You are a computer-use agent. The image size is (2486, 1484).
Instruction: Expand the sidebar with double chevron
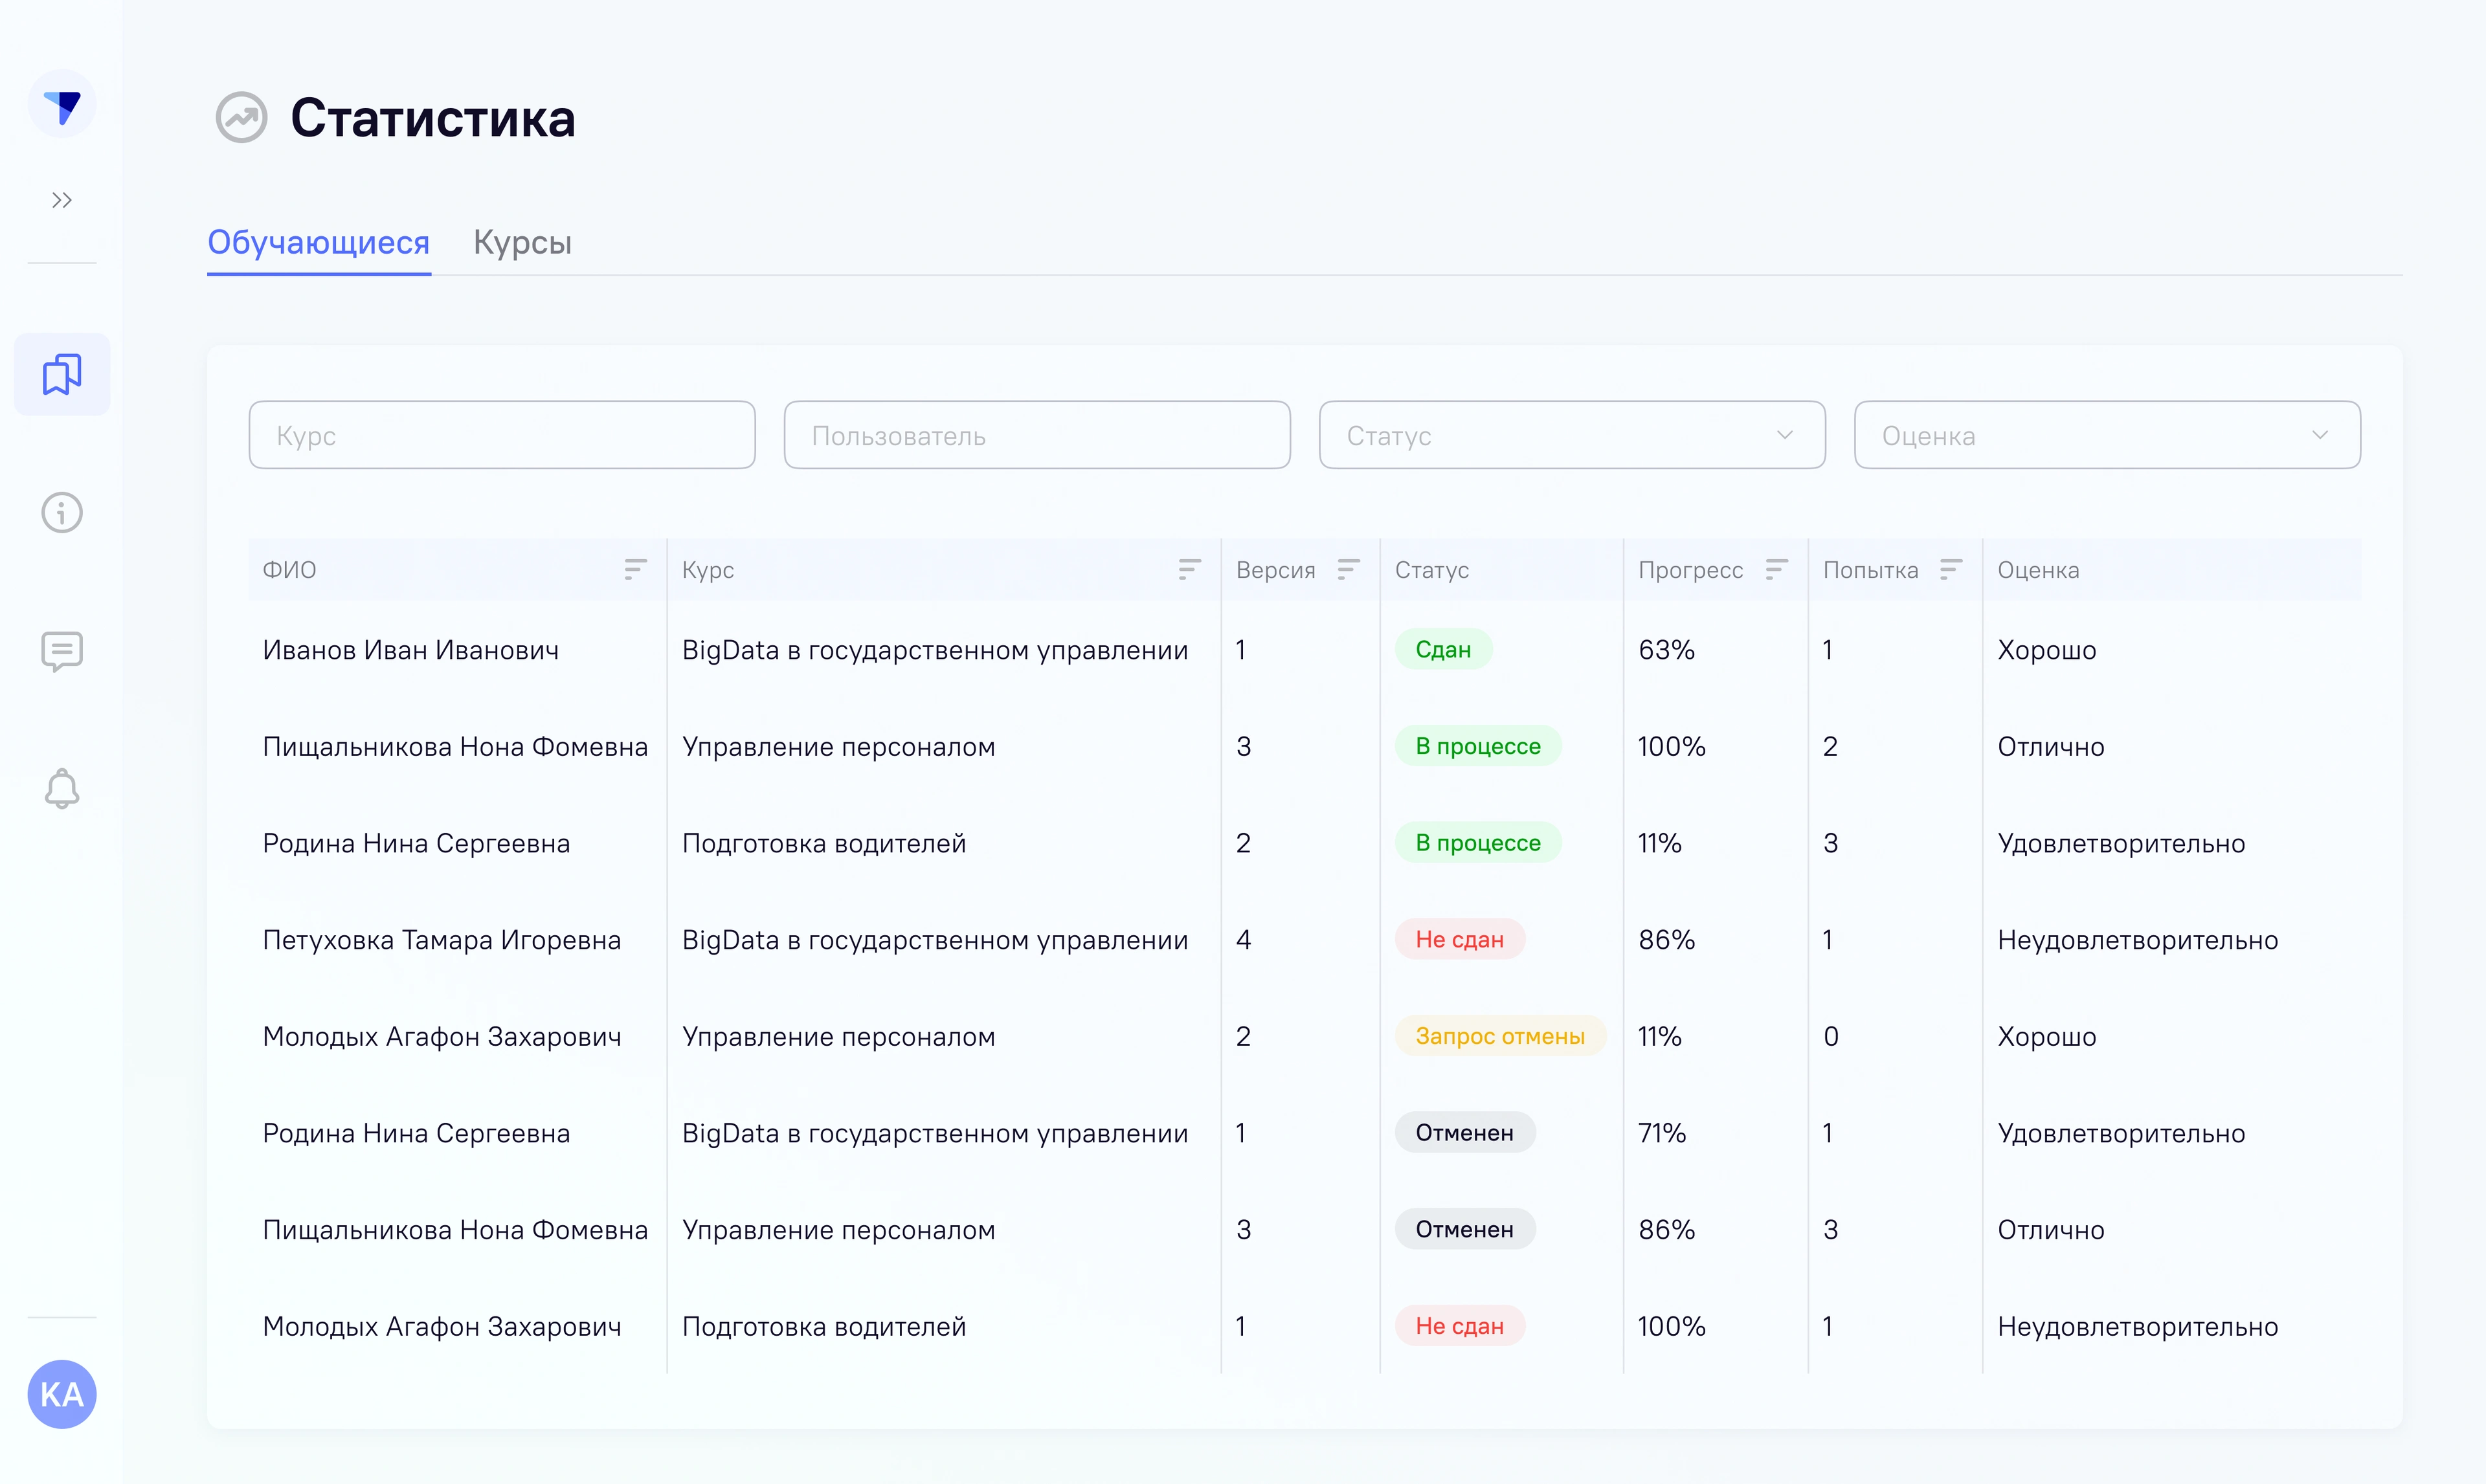[x=62, y=200]
